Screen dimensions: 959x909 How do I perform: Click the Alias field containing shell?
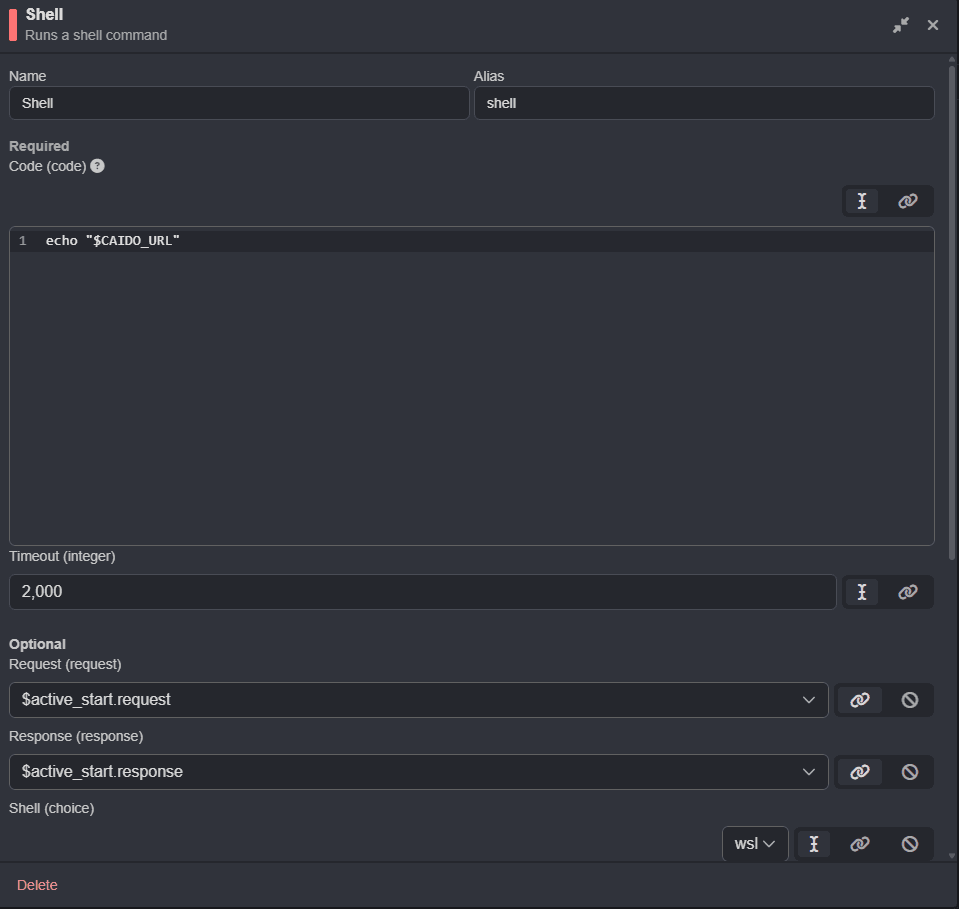[703, 102]
